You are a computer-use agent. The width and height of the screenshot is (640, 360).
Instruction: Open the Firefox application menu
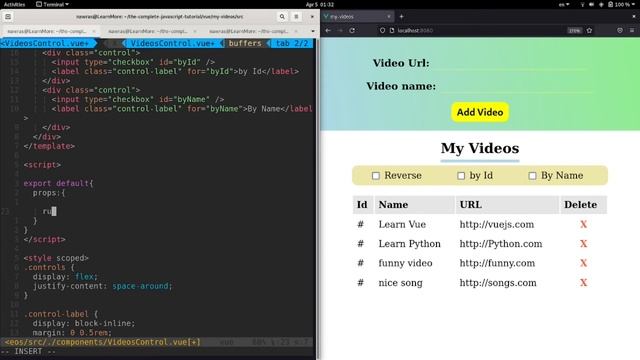(x=632, y=31)
